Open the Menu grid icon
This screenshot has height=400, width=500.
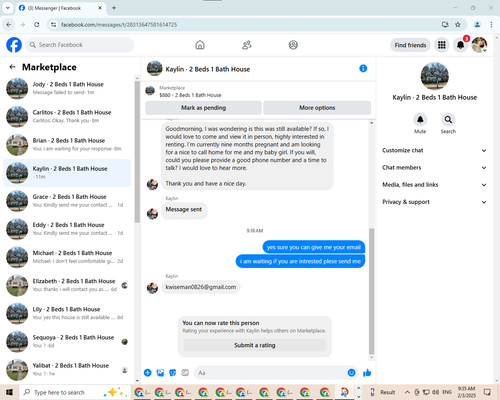(442, 45)
